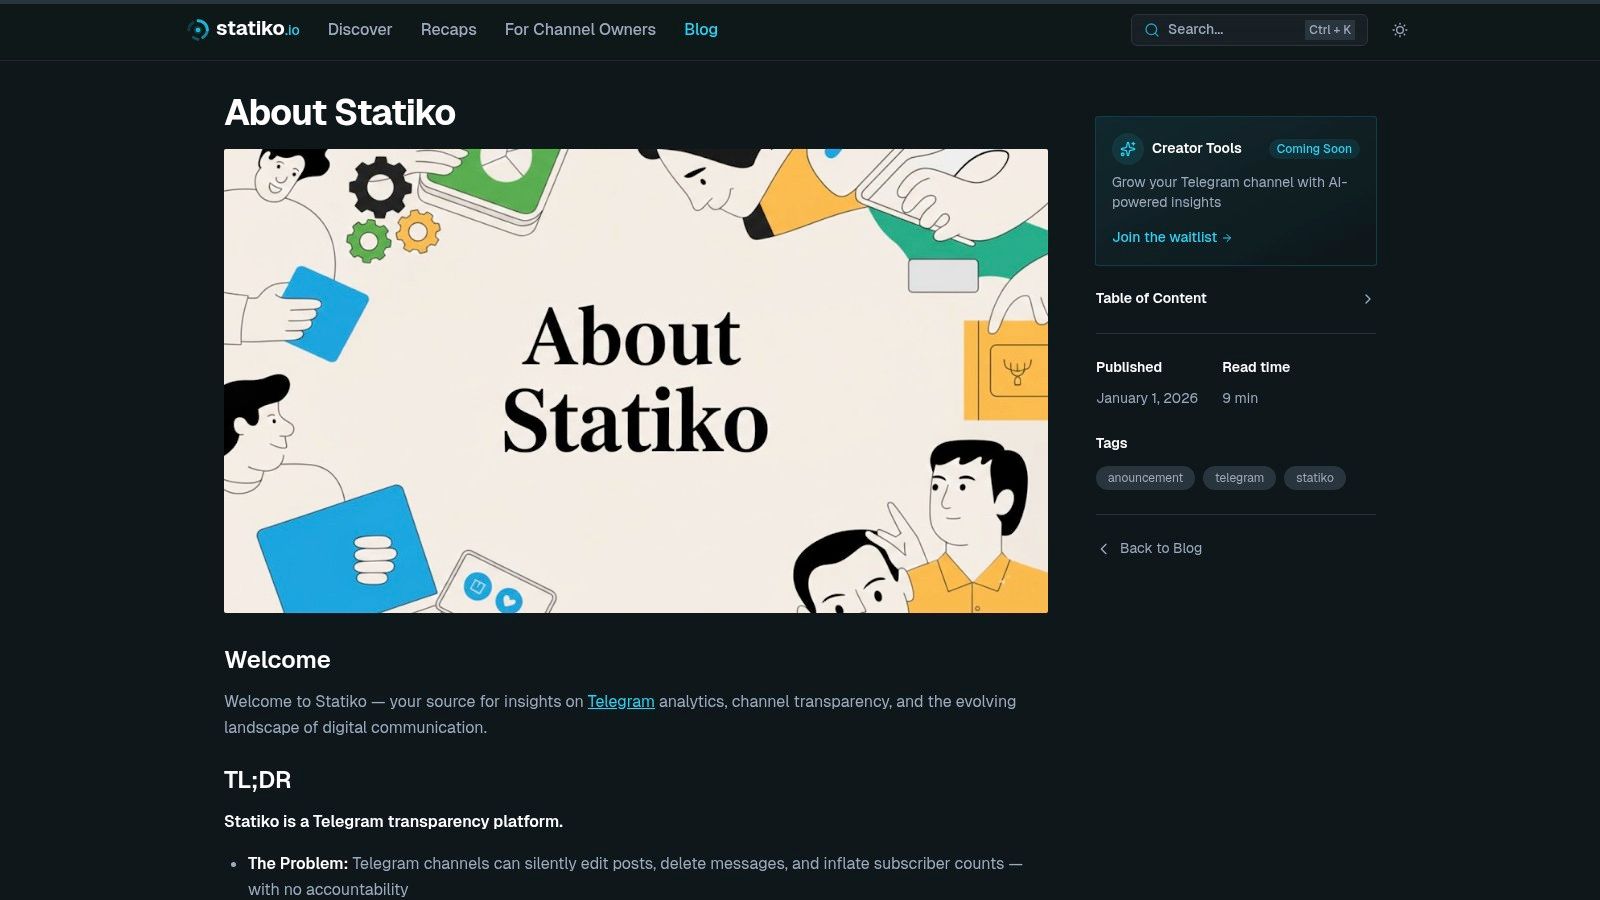Viewport: 1600px width, 900px height.
Task: Click the Back to Blog left chevron
Action: pyautogui.click(x=1104, y=549)
